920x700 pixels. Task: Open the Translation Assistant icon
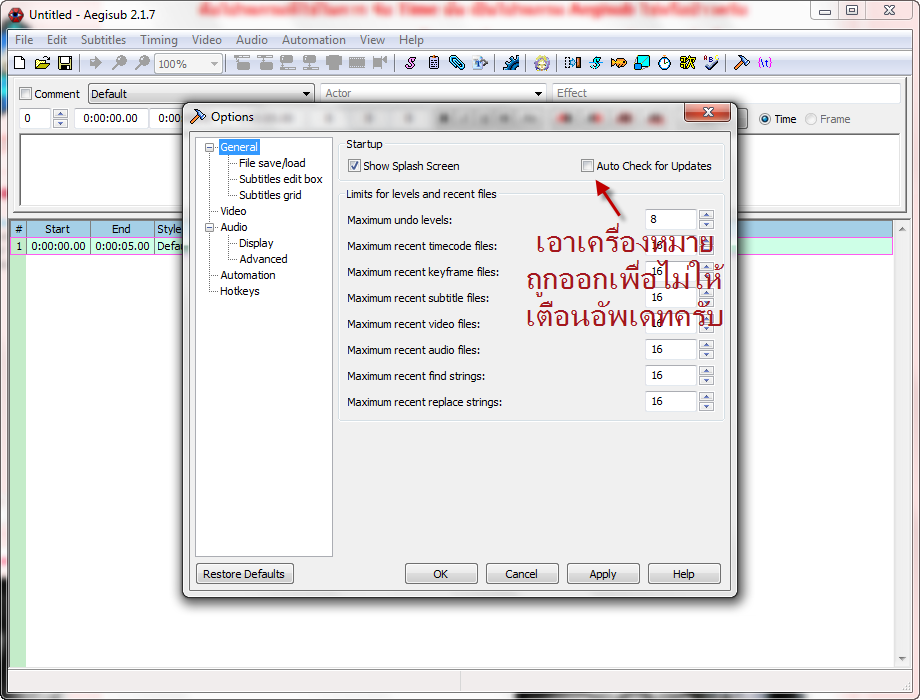pyautogui.click(x=618, y=63)
